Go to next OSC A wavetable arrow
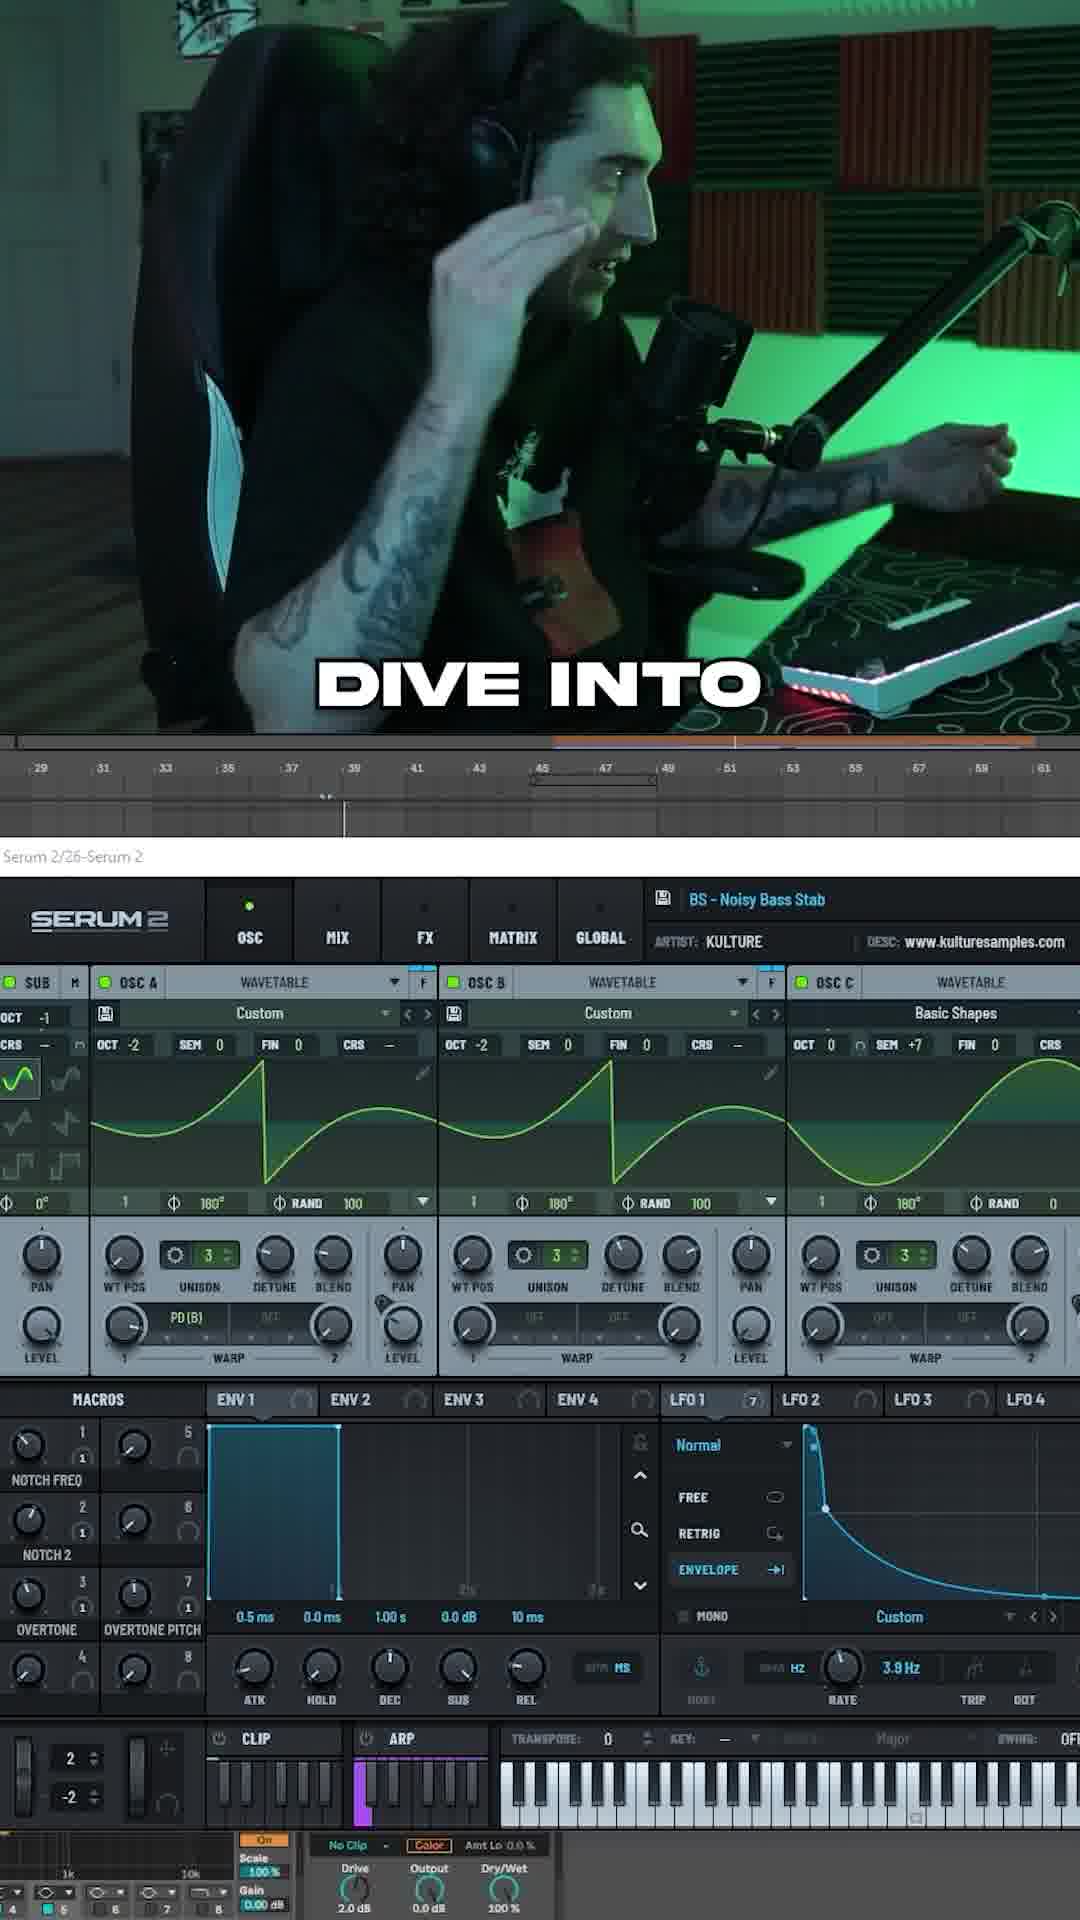The height and width of the screenshot is (1920, 1080). 428,1014
